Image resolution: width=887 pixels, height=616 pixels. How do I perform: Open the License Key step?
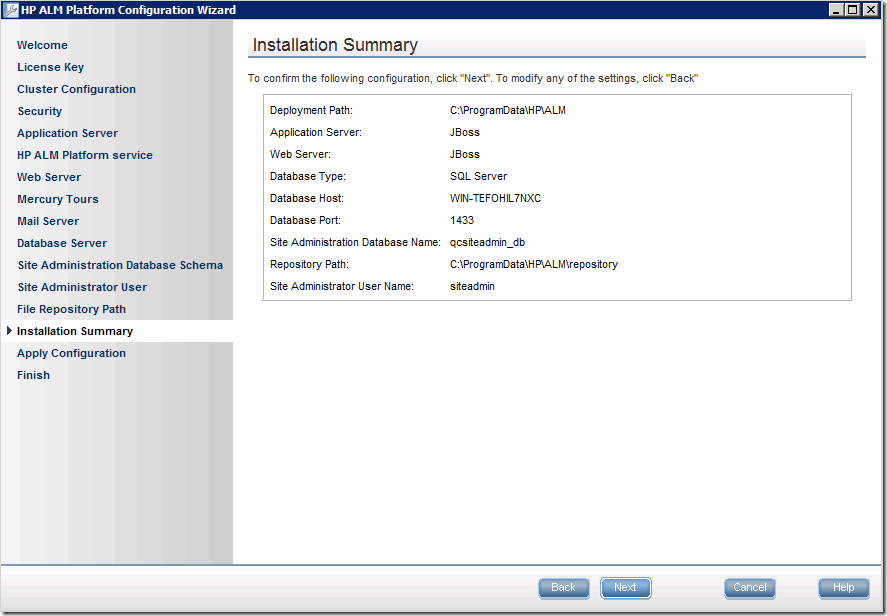coord(50,67)
